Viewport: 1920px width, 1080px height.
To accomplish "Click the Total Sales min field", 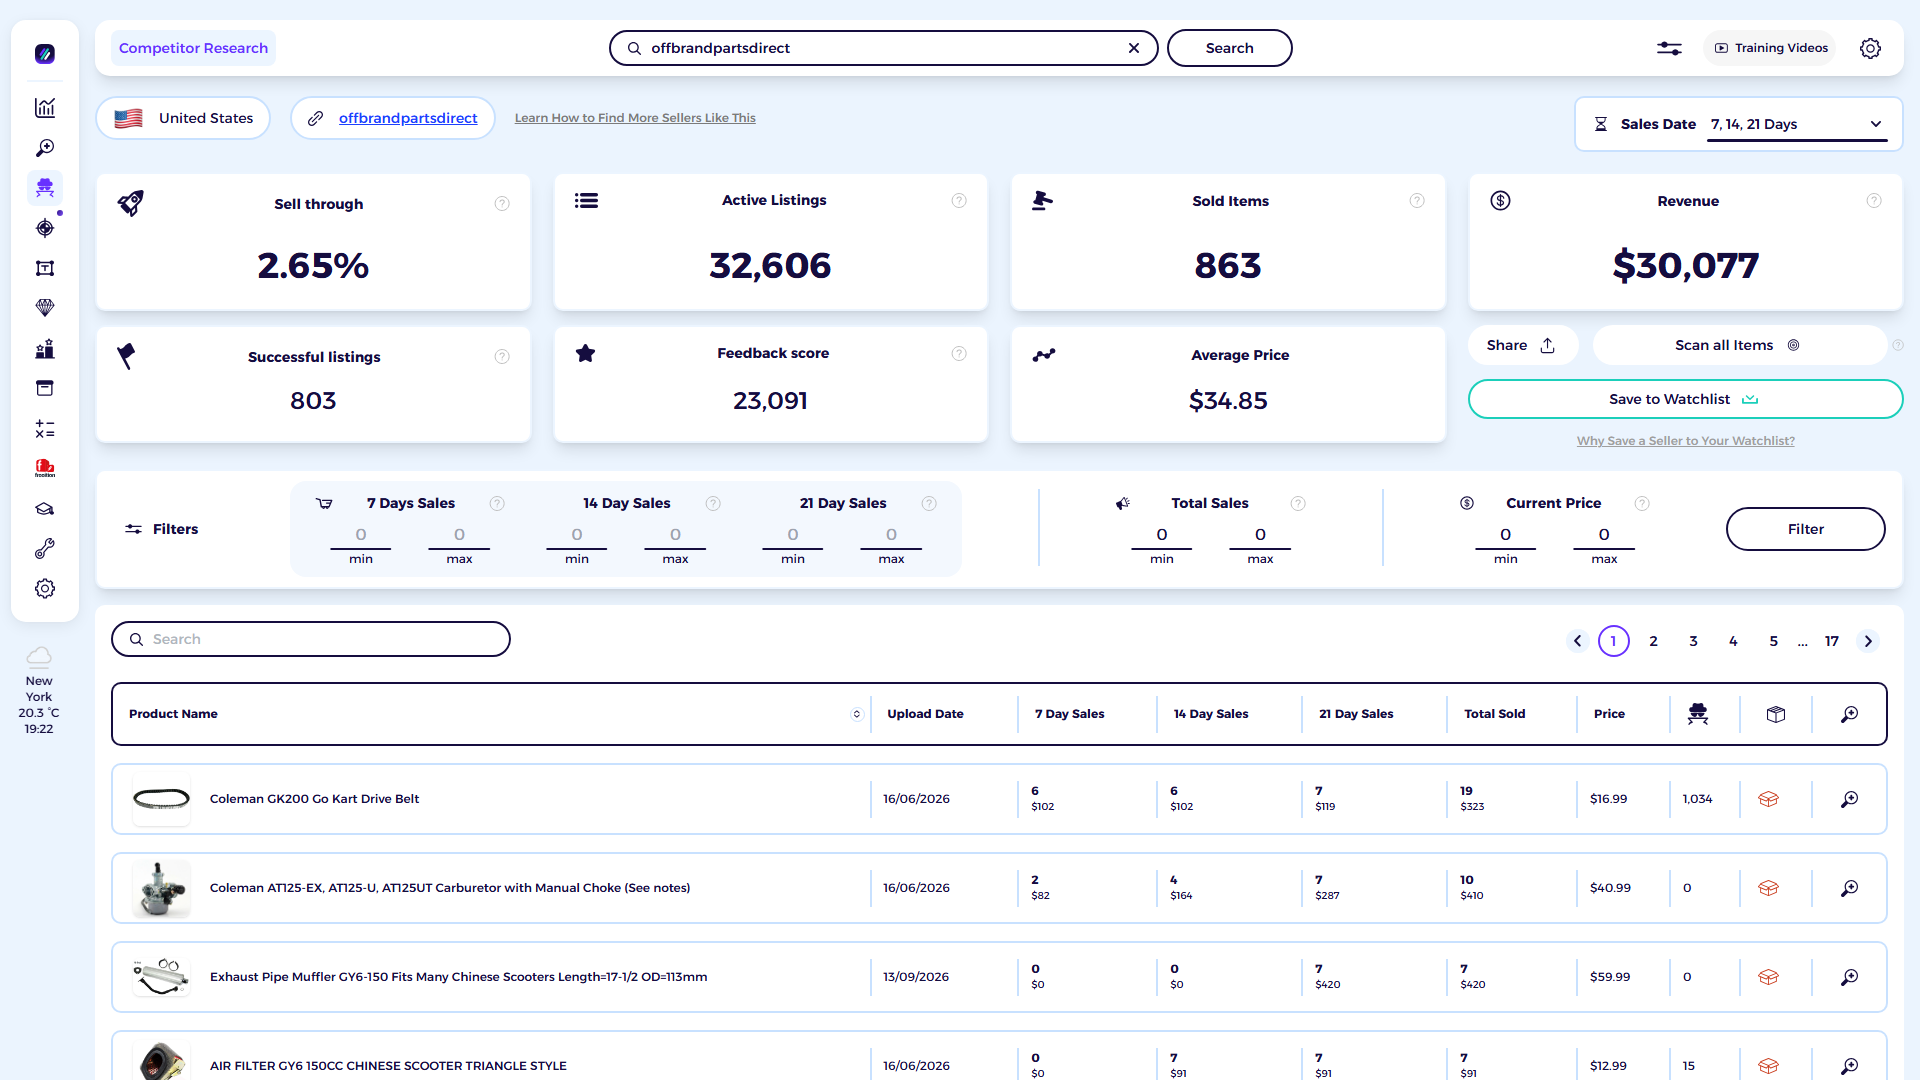I will point(1162,536).
